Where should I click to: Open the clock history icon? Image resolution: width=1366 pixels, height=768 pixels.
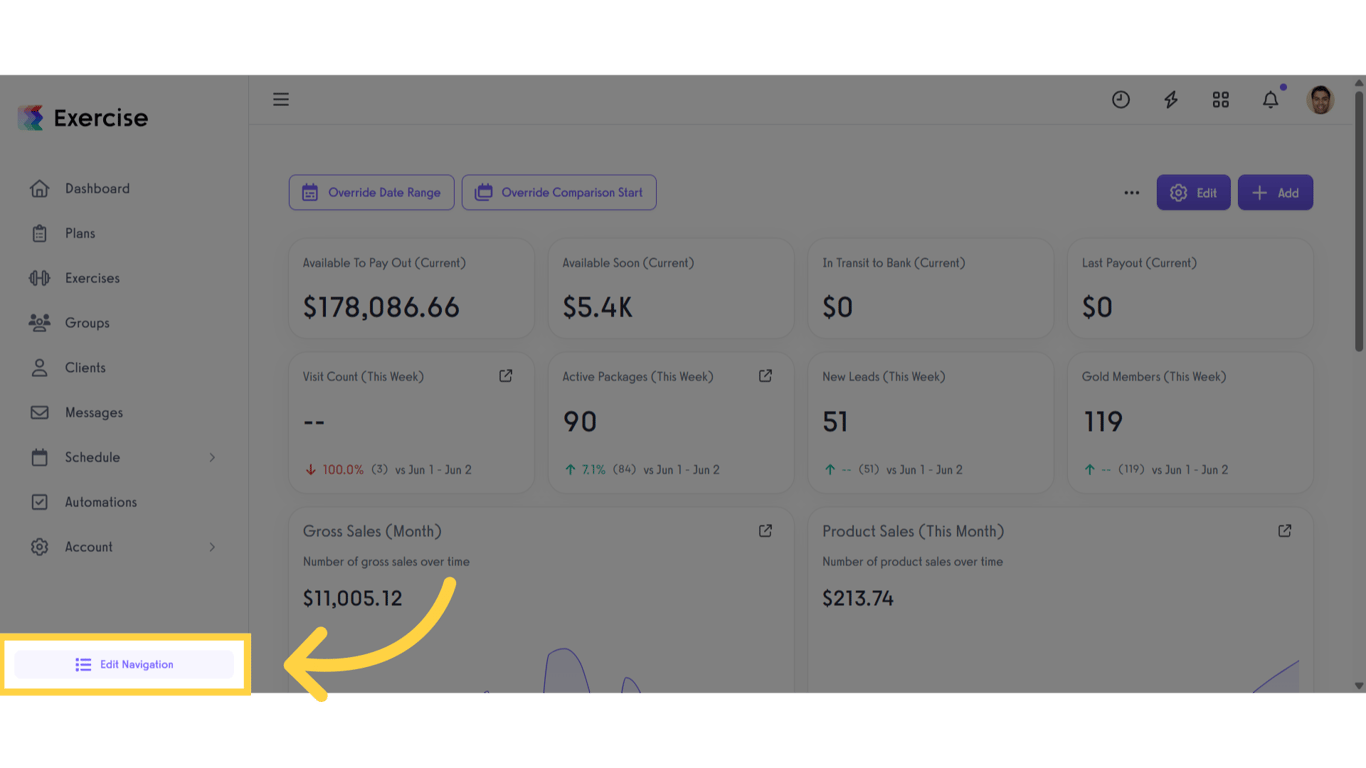coord(1121,99)
